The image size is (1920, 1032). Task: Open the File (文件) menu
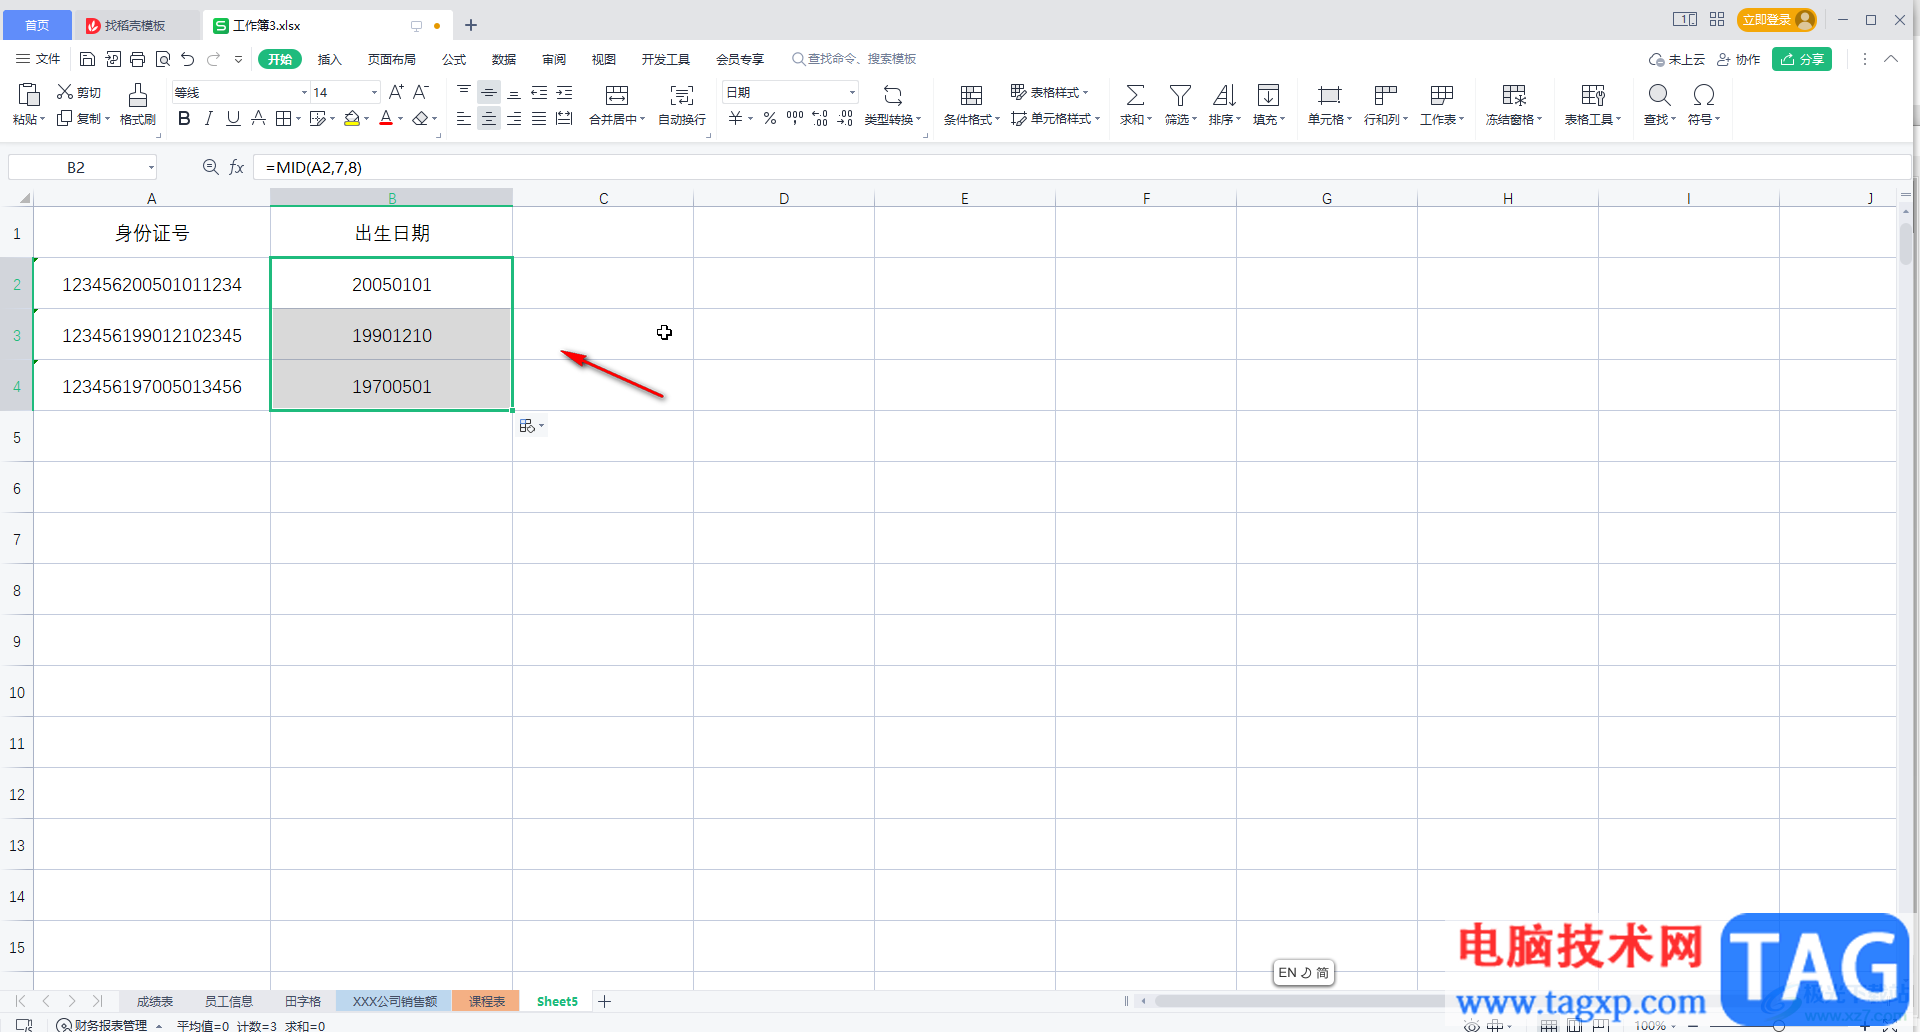[38, 59]
